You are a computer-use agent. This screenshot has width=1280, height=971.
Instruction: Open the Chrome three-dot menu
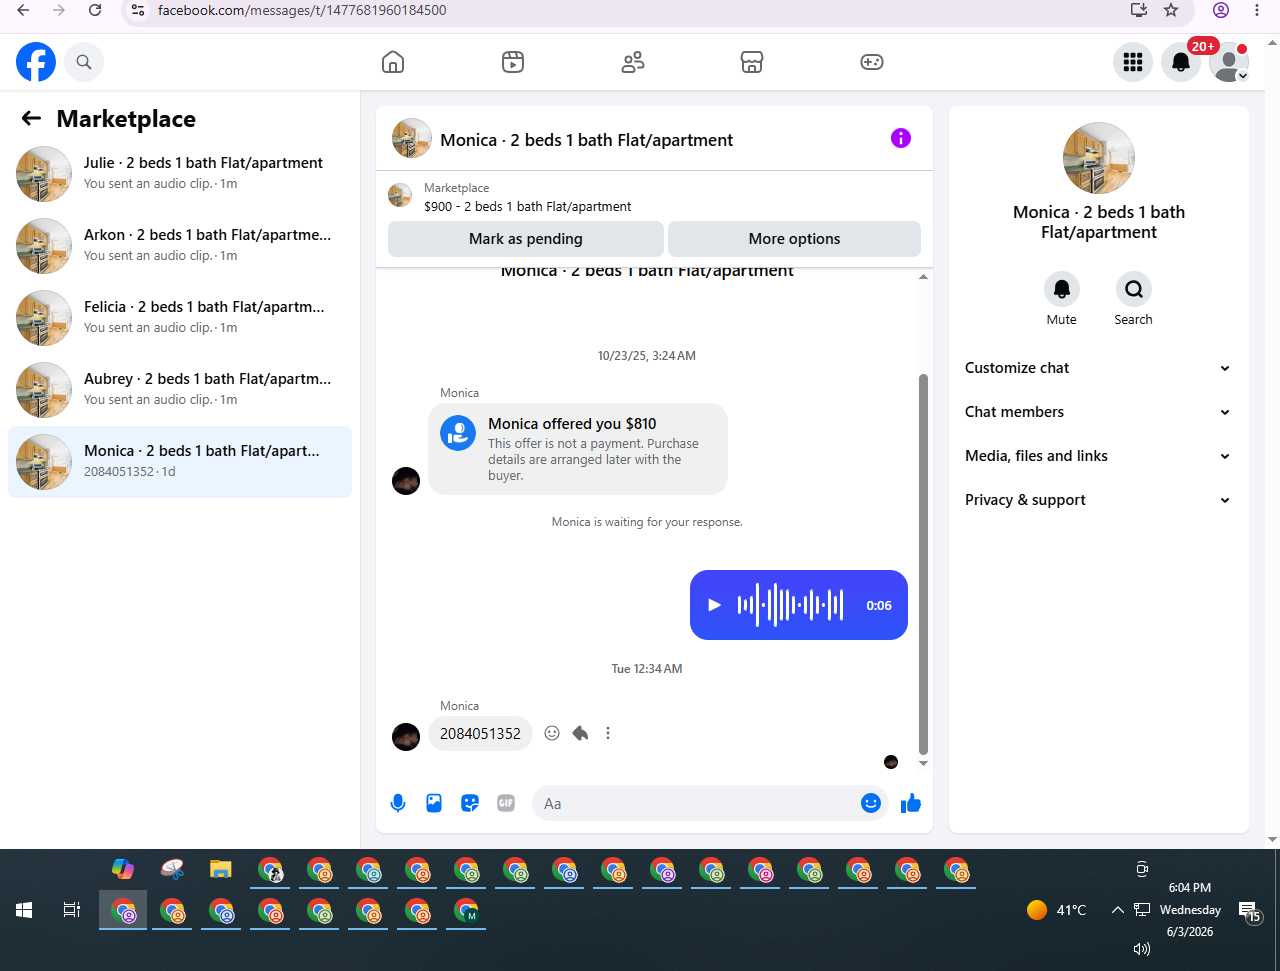pos(1257,10)
